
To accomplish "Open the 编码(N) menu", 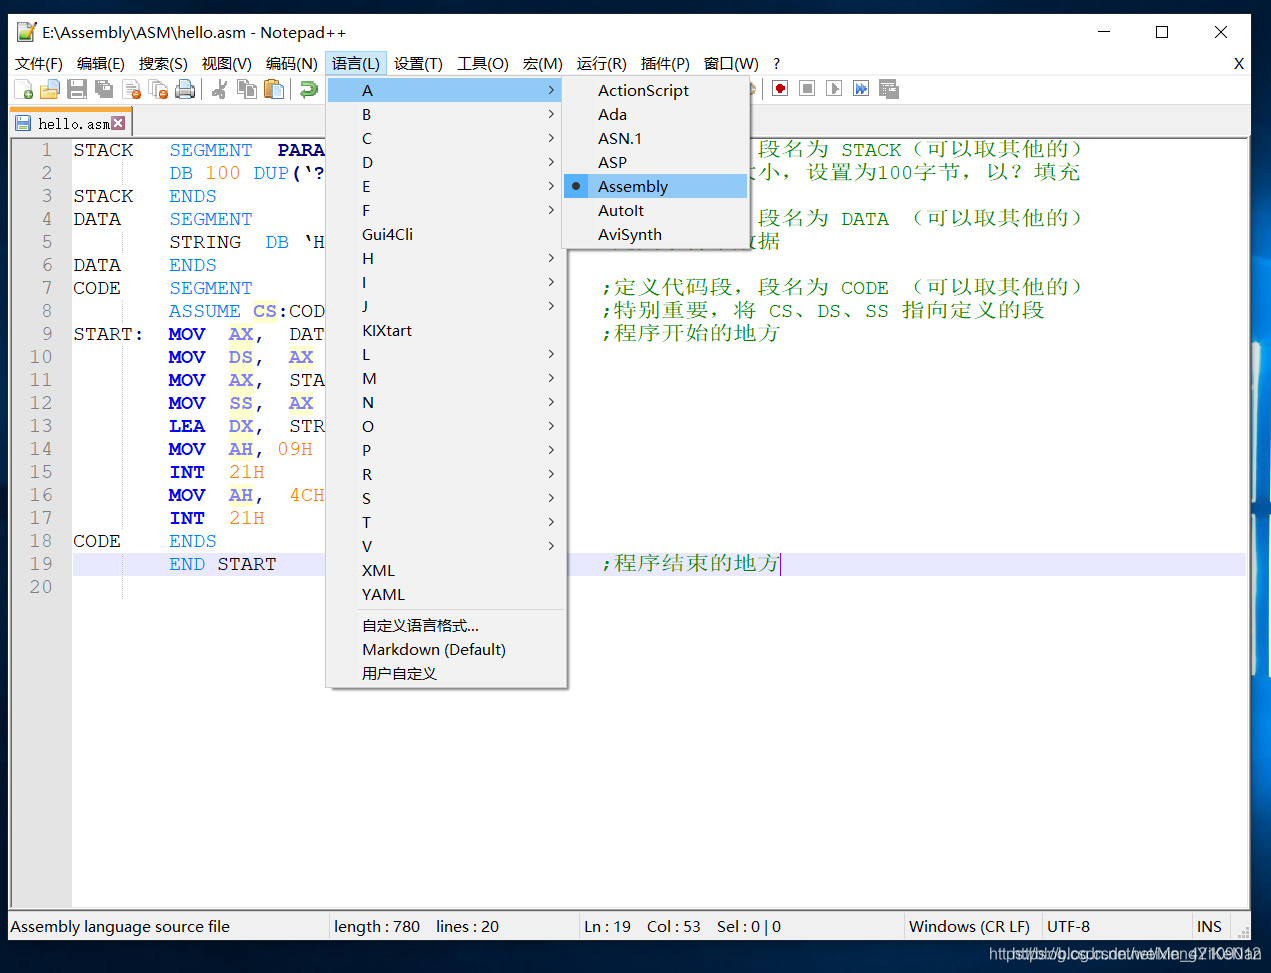I will pos(292,63).
